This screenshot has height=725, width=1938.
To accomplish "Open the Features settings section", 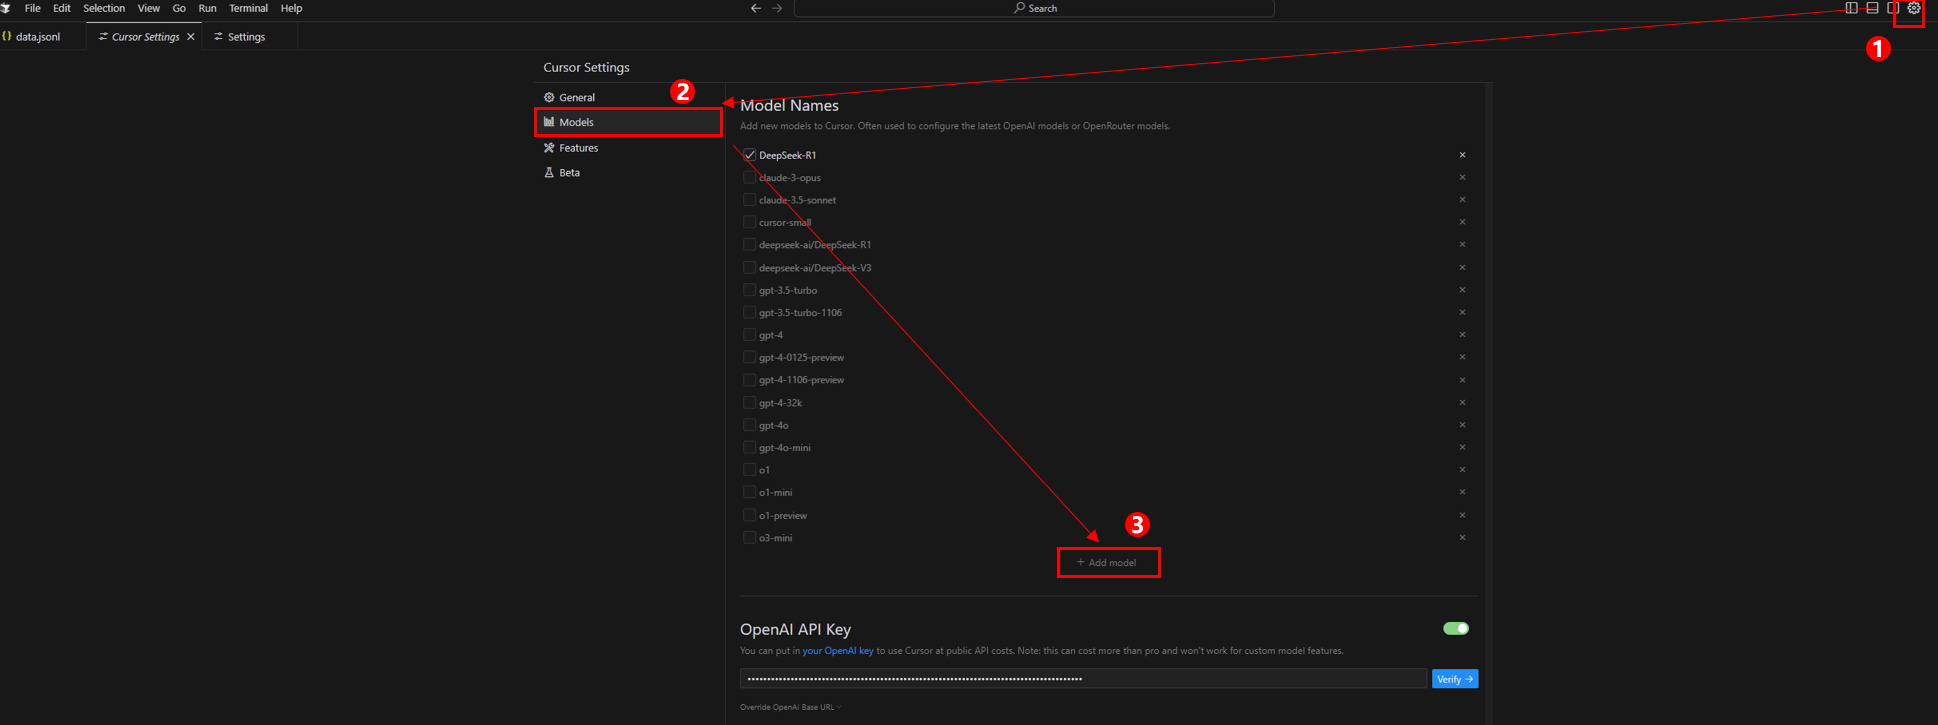I will tap(578, 148).
